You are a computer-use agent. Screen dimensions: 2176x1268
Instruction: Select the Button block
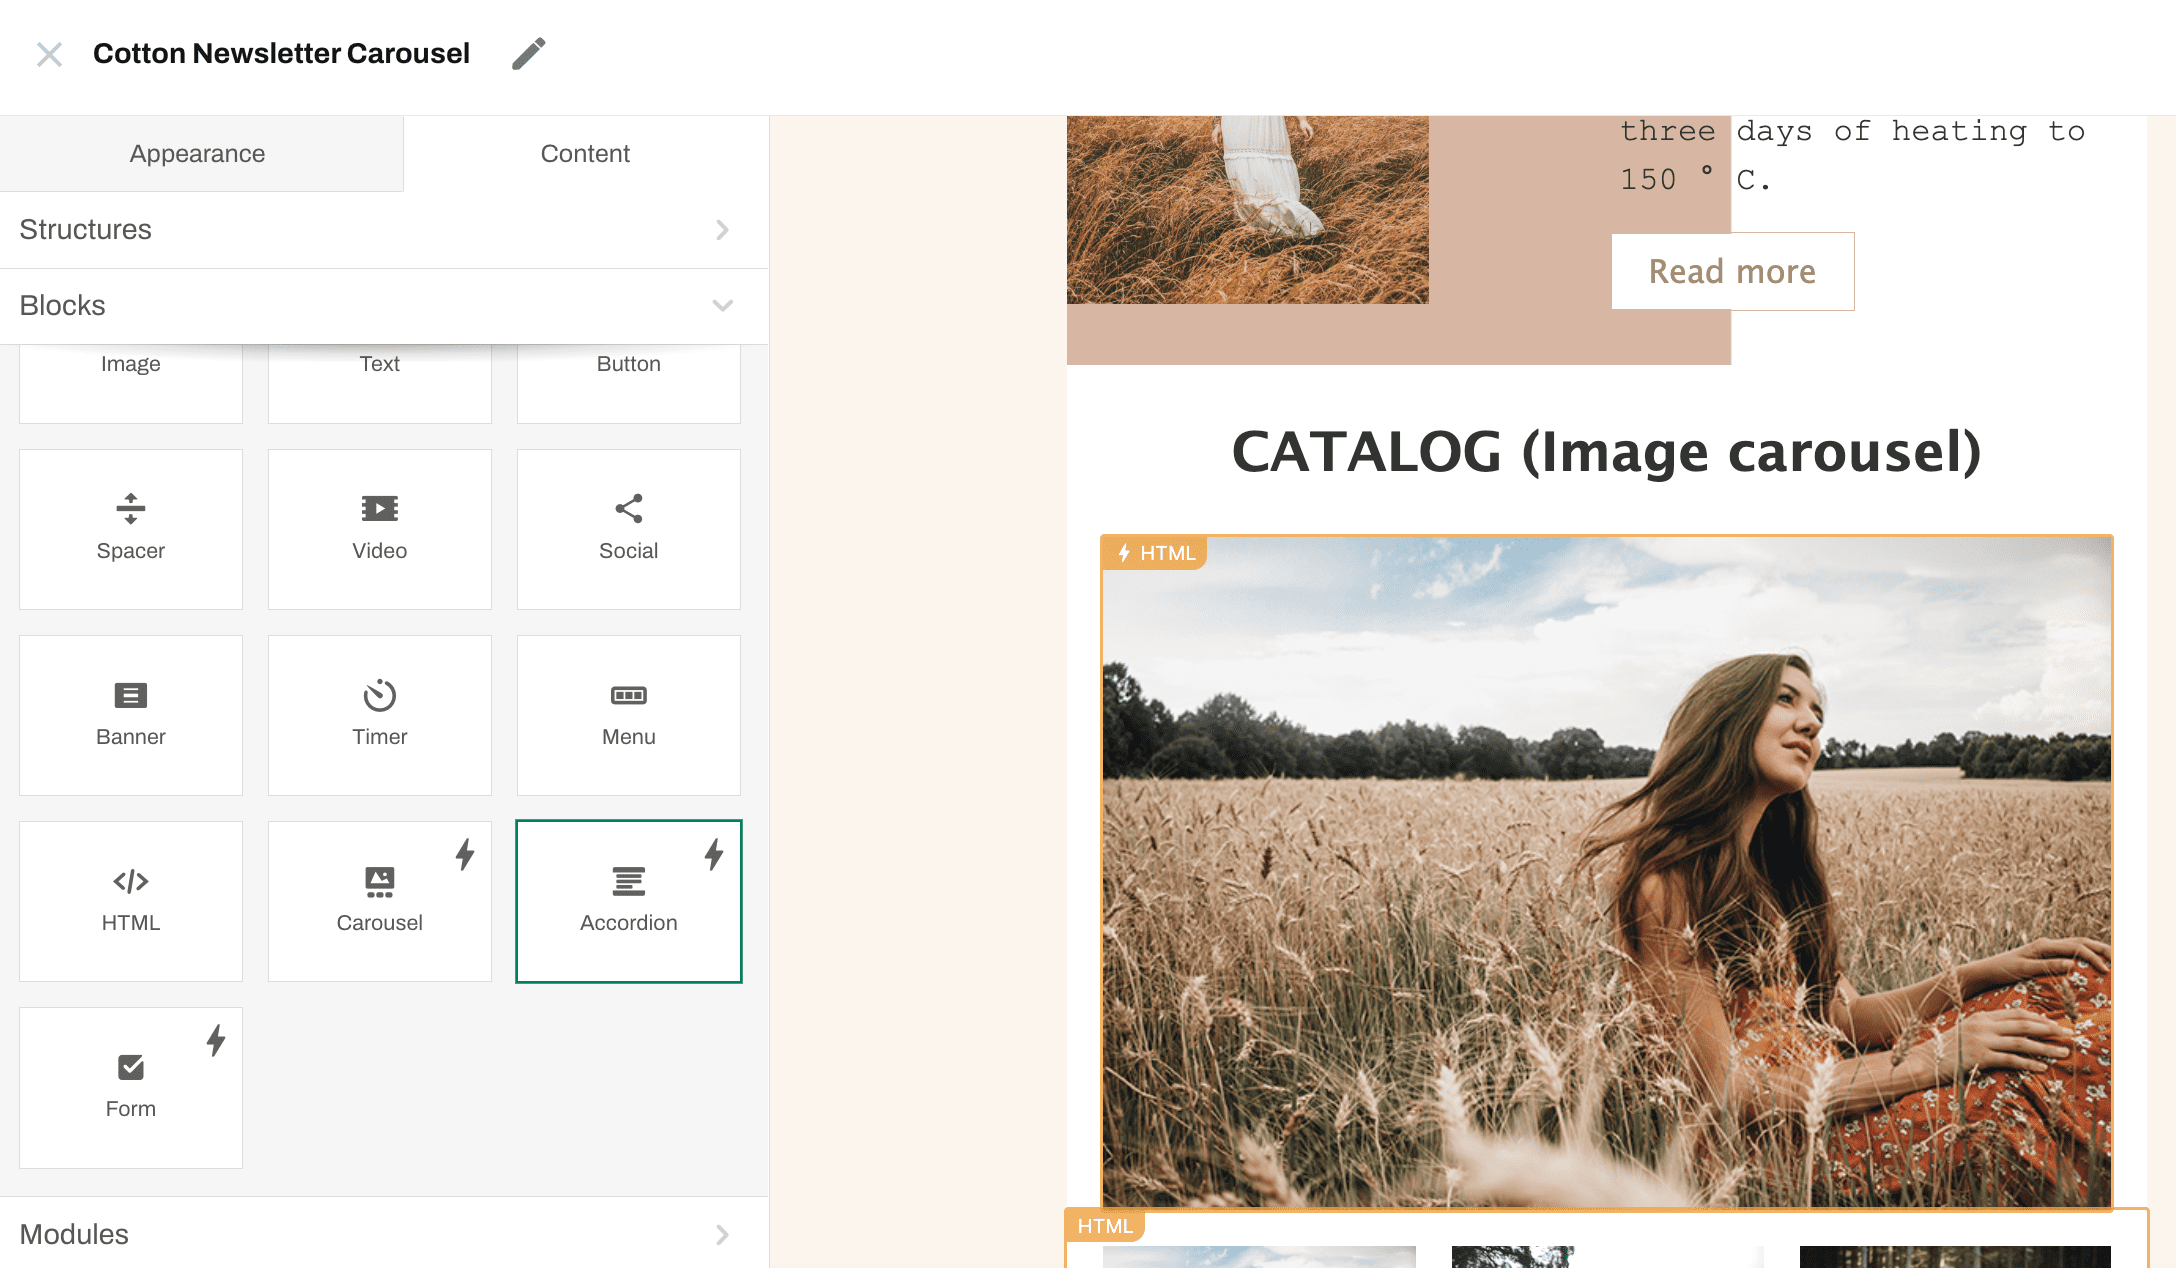point(629,382)
